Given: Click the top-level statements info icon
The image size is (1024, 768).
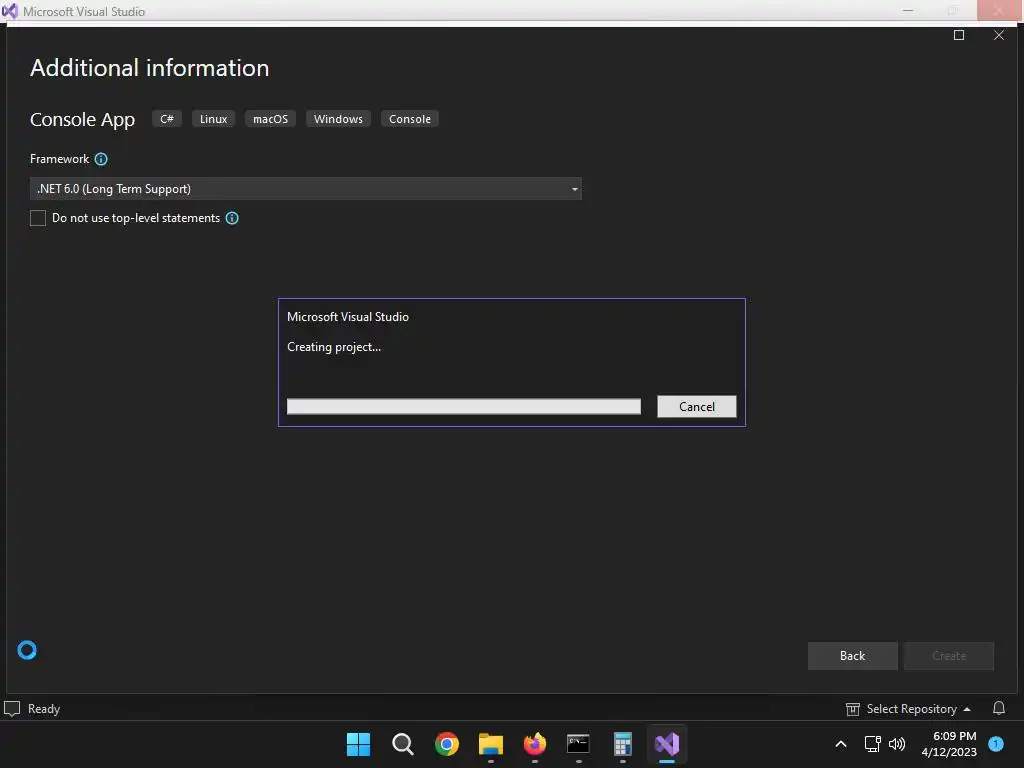Looking at the screenshot, I should pyautogui.click(x=232, y=218).
